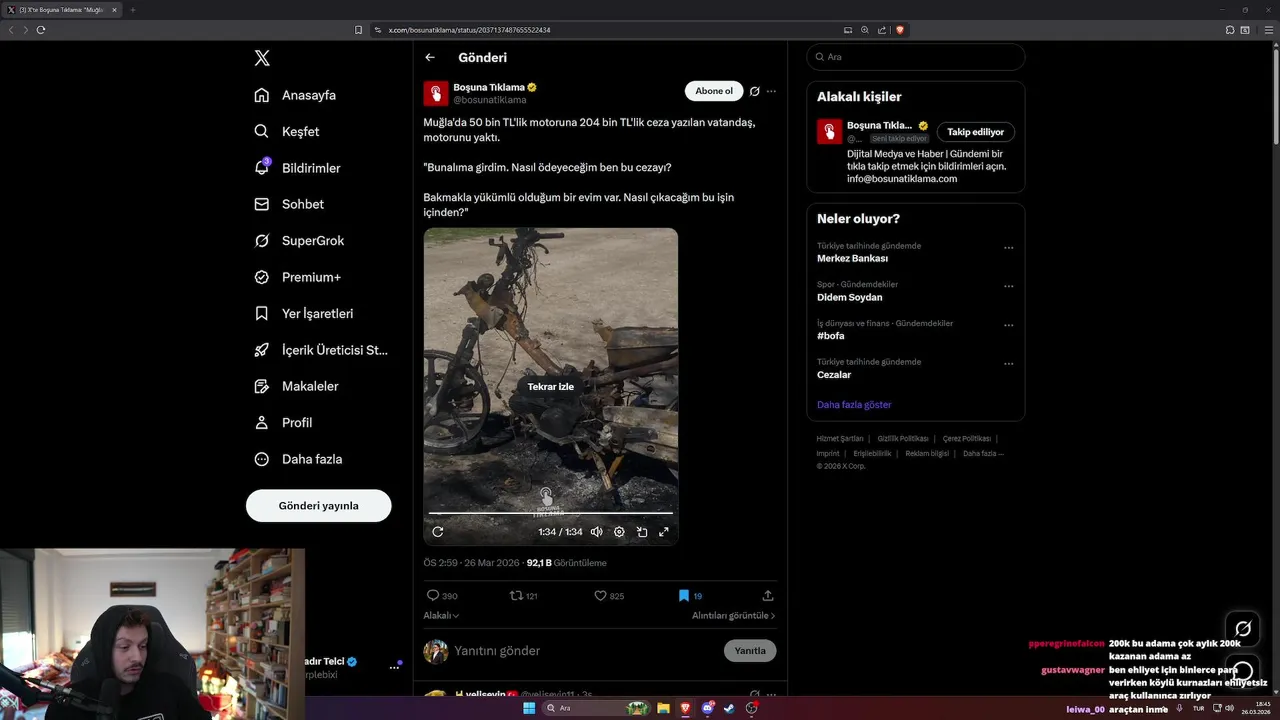Open Yer İşaretleri bookmarks

pos(304,313)
